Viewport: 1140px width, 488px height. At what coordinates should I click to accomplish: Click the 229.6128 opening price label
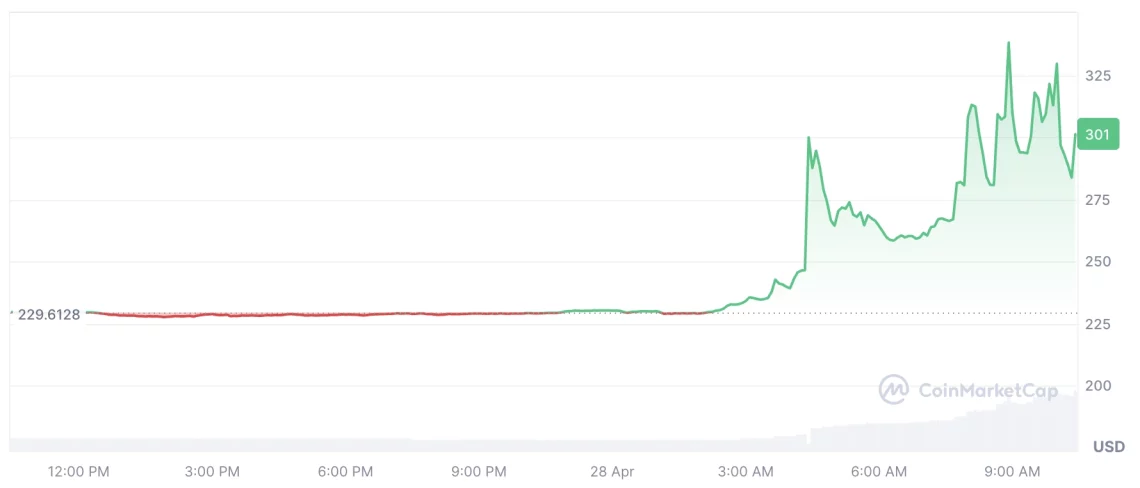[x=49, y=314]
